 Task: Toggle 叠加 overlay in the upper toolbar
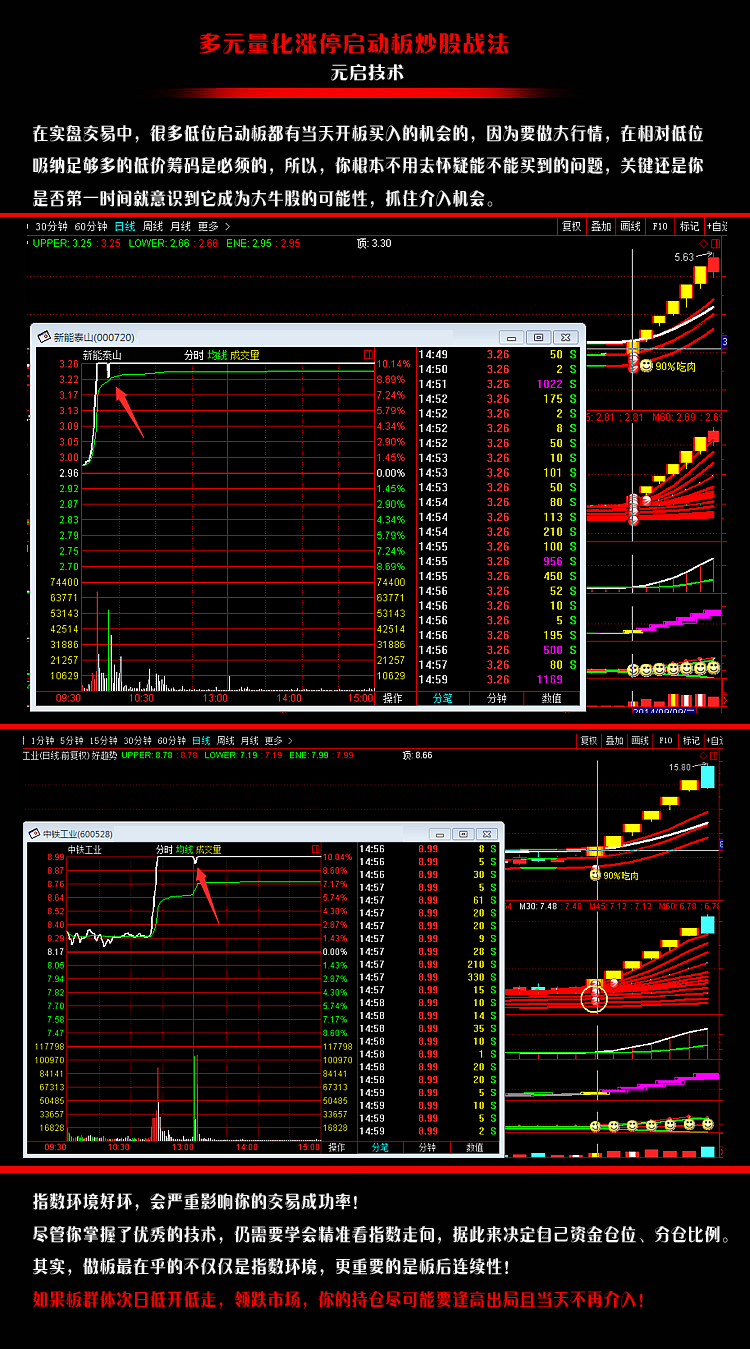[600, 227]
